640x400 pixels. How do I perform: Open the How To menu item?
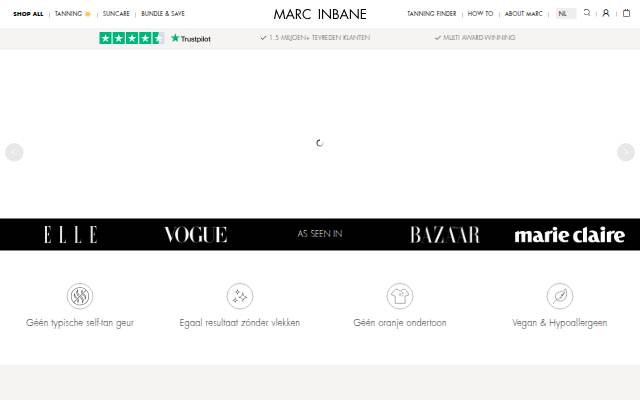(x=480, y=13)
